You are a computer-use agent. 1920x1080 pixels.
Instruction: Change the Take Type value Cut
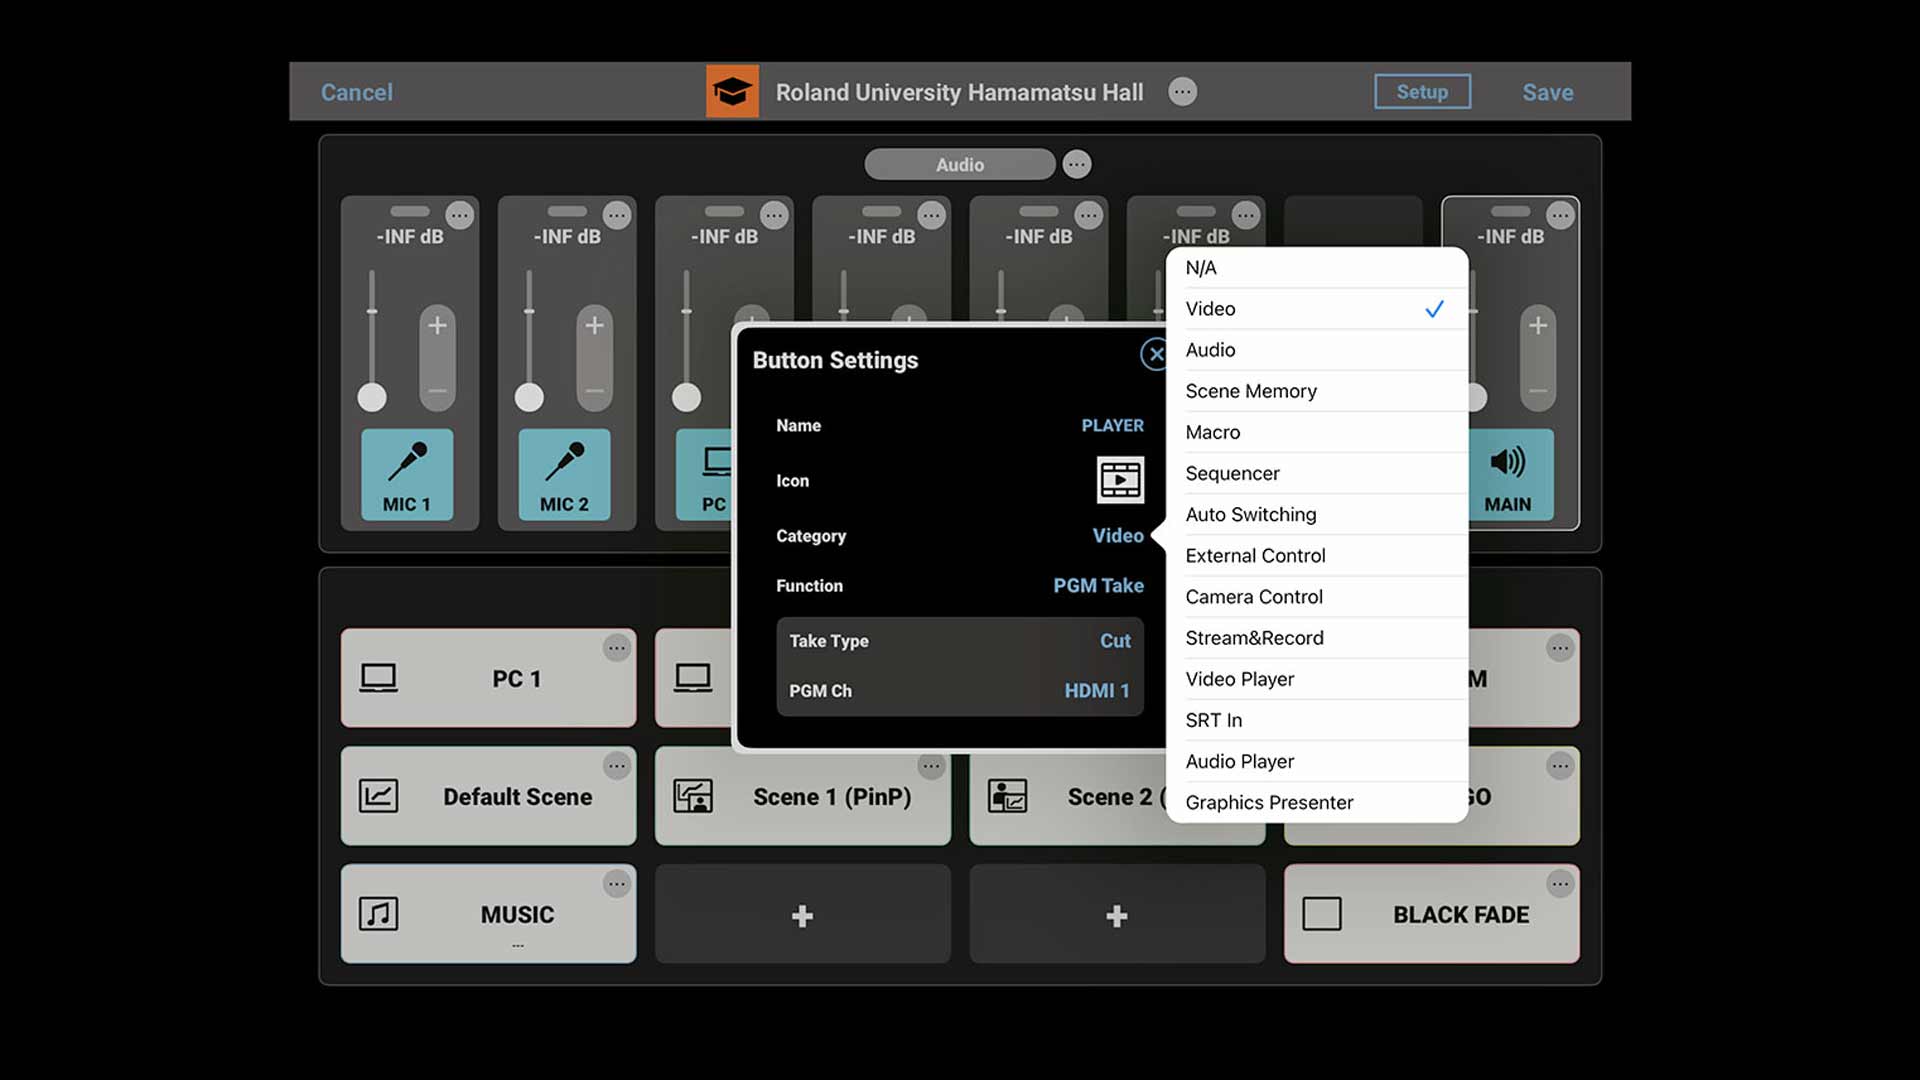1114,641
